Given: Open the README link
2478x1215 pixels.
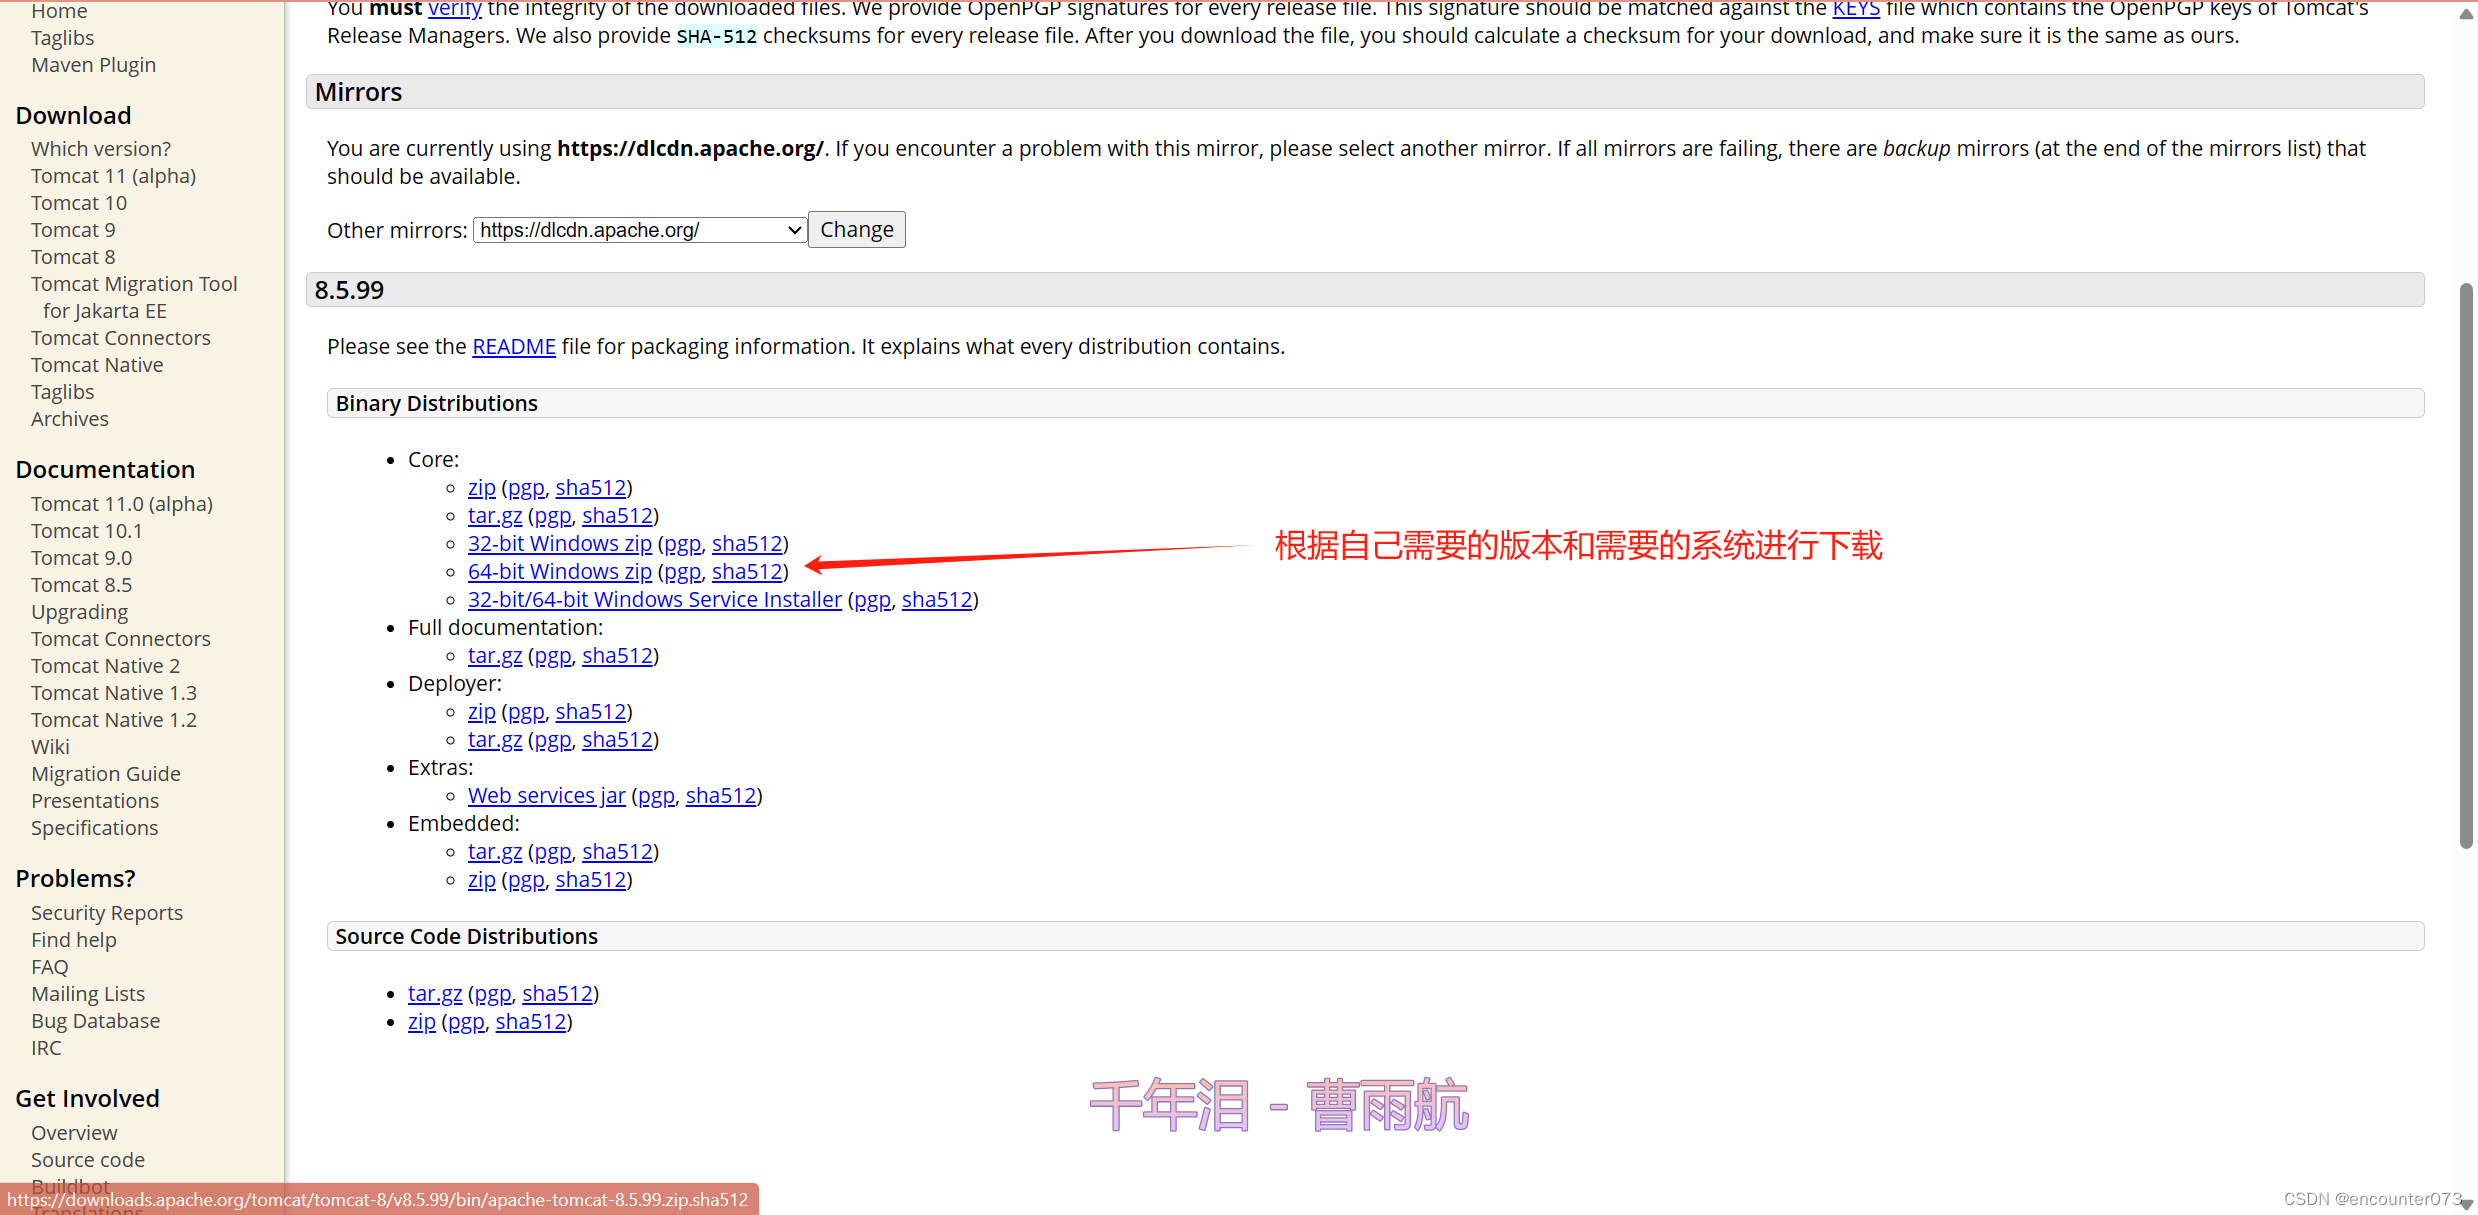Looking at the screenshot, I should (513, 347).
